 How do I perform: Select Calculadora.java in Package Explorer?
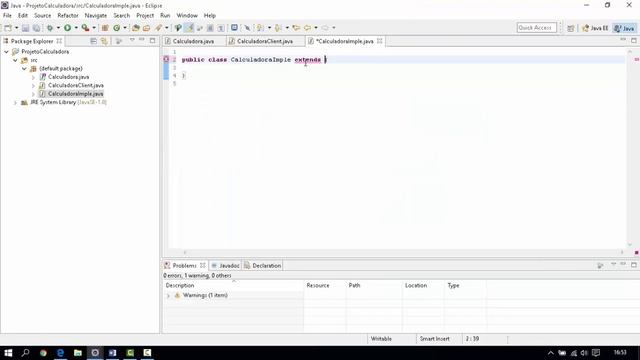(69, 77)
